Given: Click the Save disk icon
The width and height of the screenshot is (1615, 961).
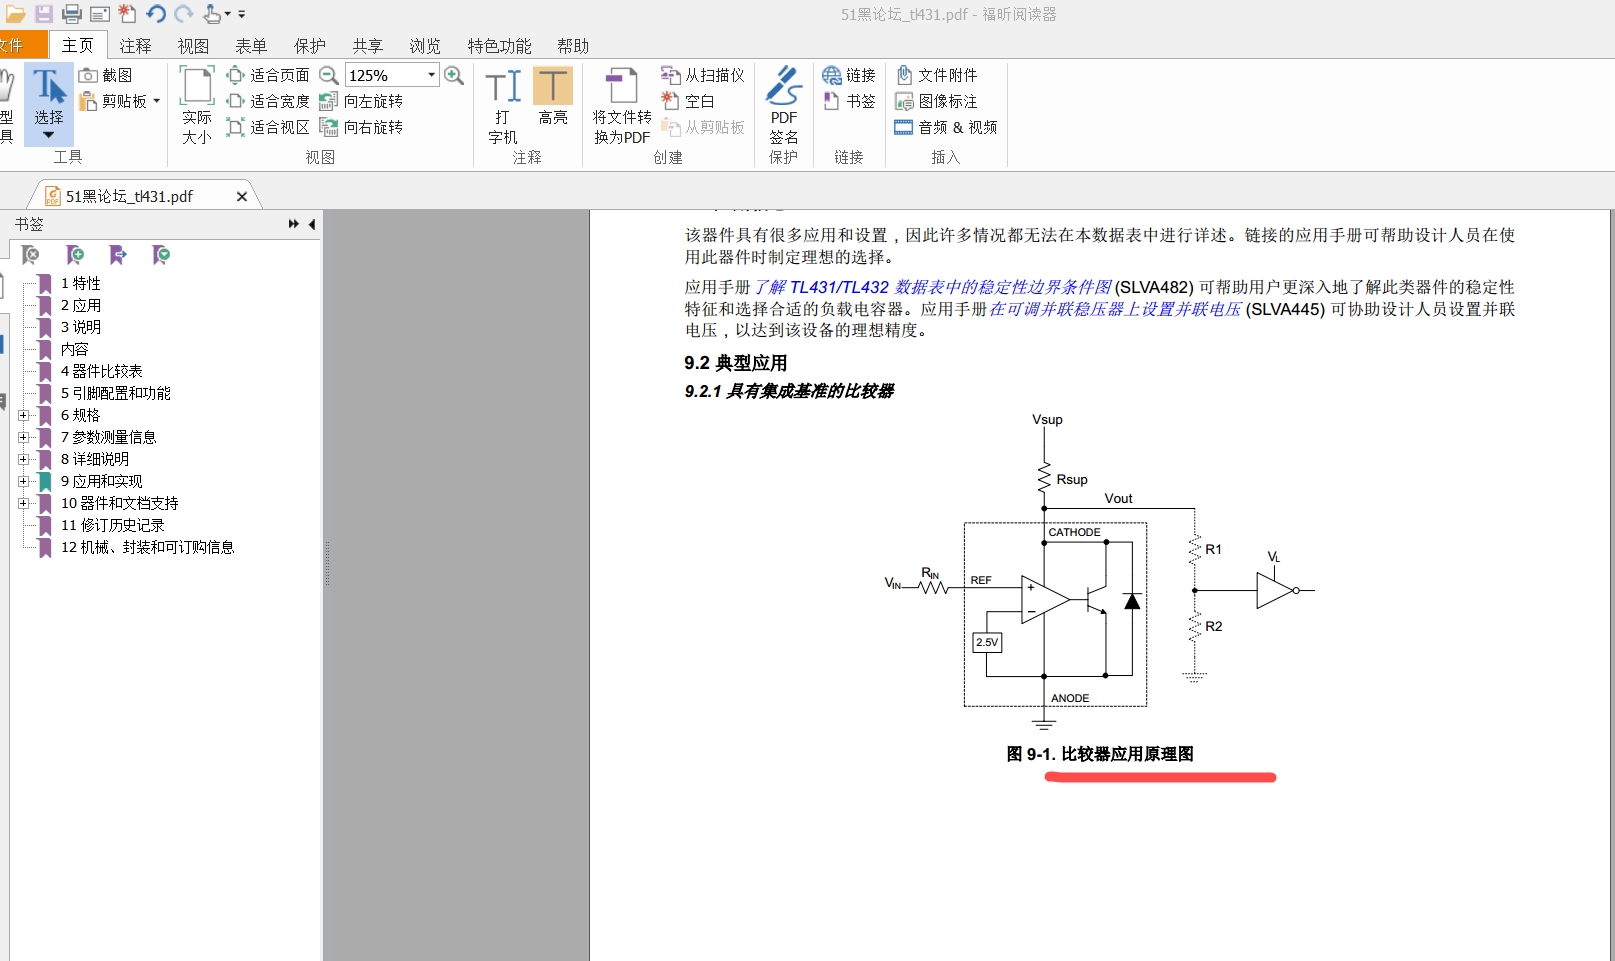Looking at the screenshot, I should [44, 14].
